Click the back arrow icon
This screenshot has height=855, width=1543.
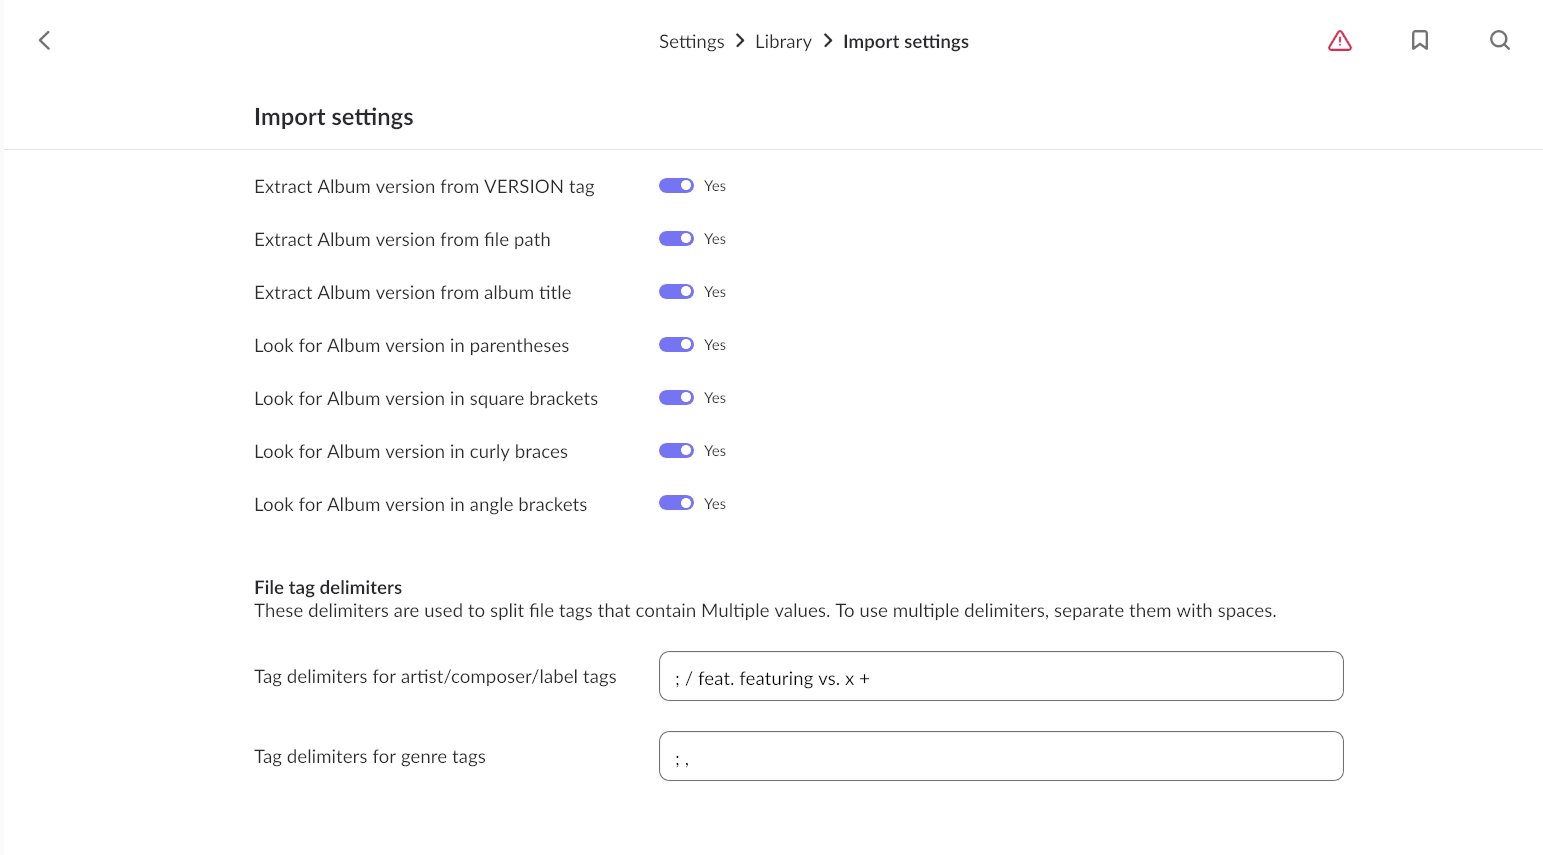[x=44, y=40]
